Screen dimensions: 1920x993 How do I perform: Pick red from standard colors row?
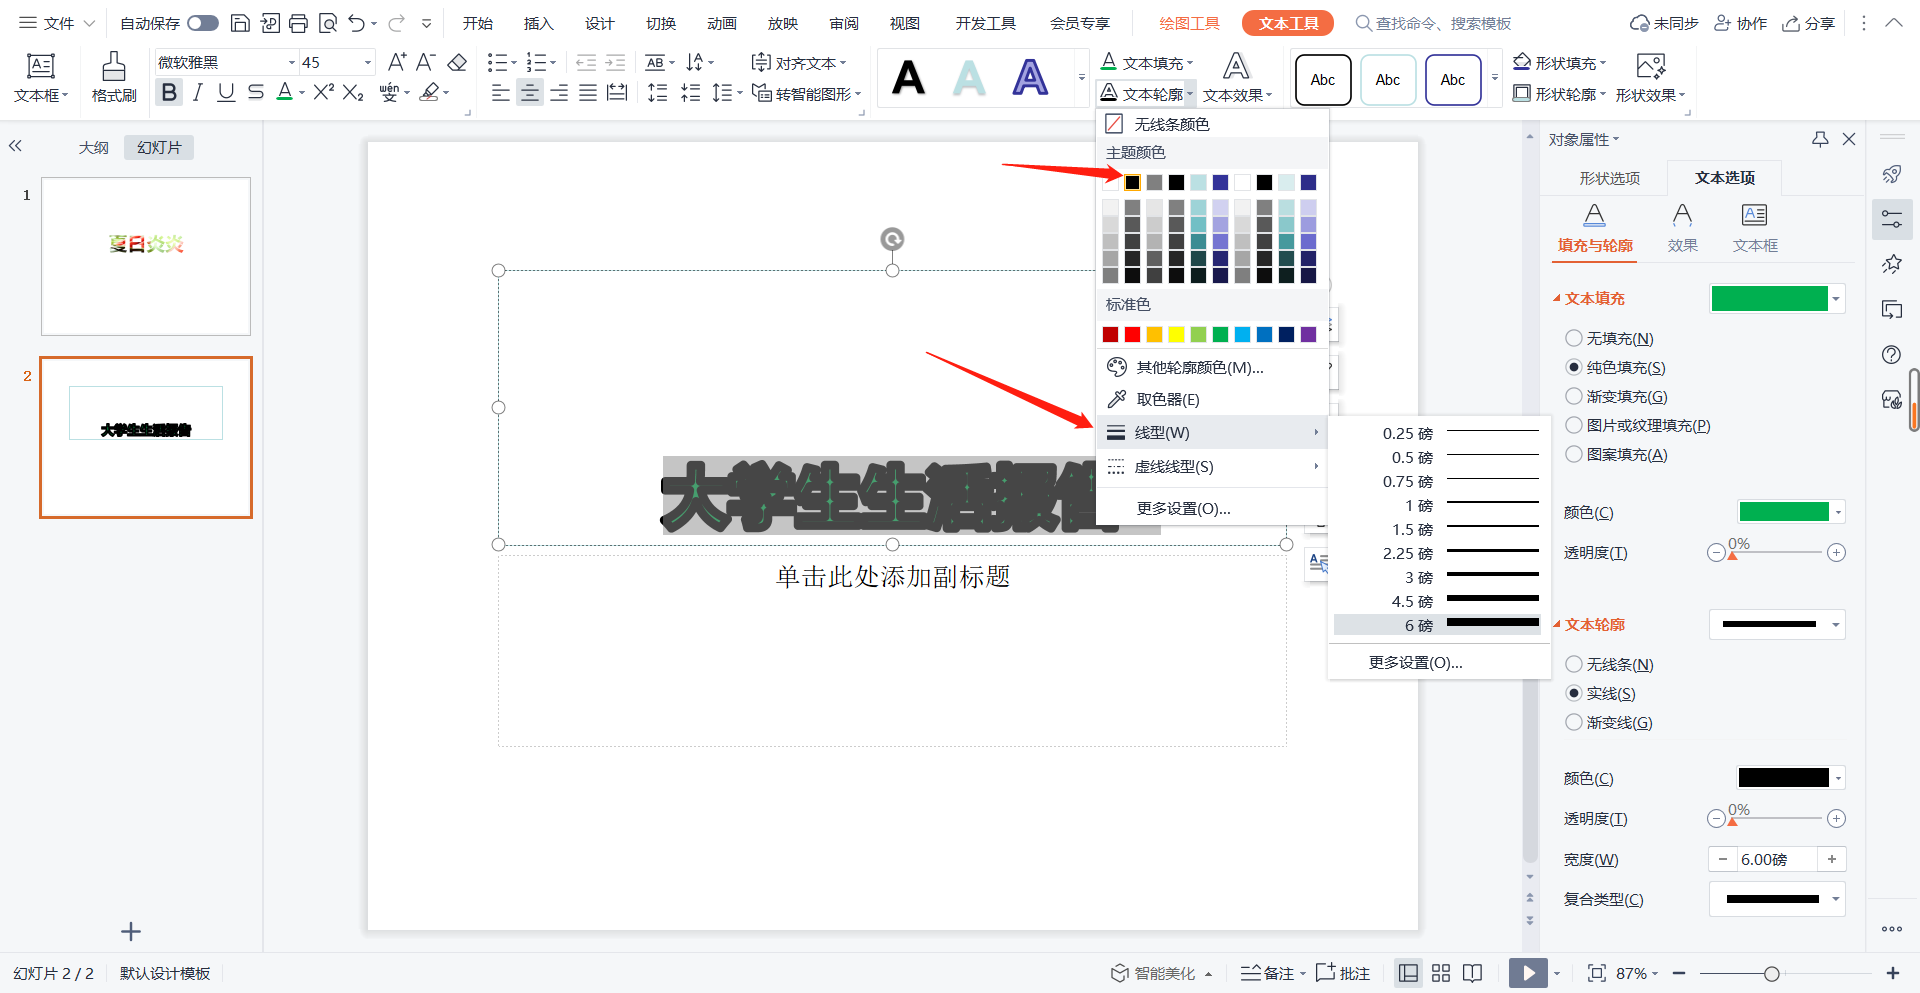click(1132, 334)
